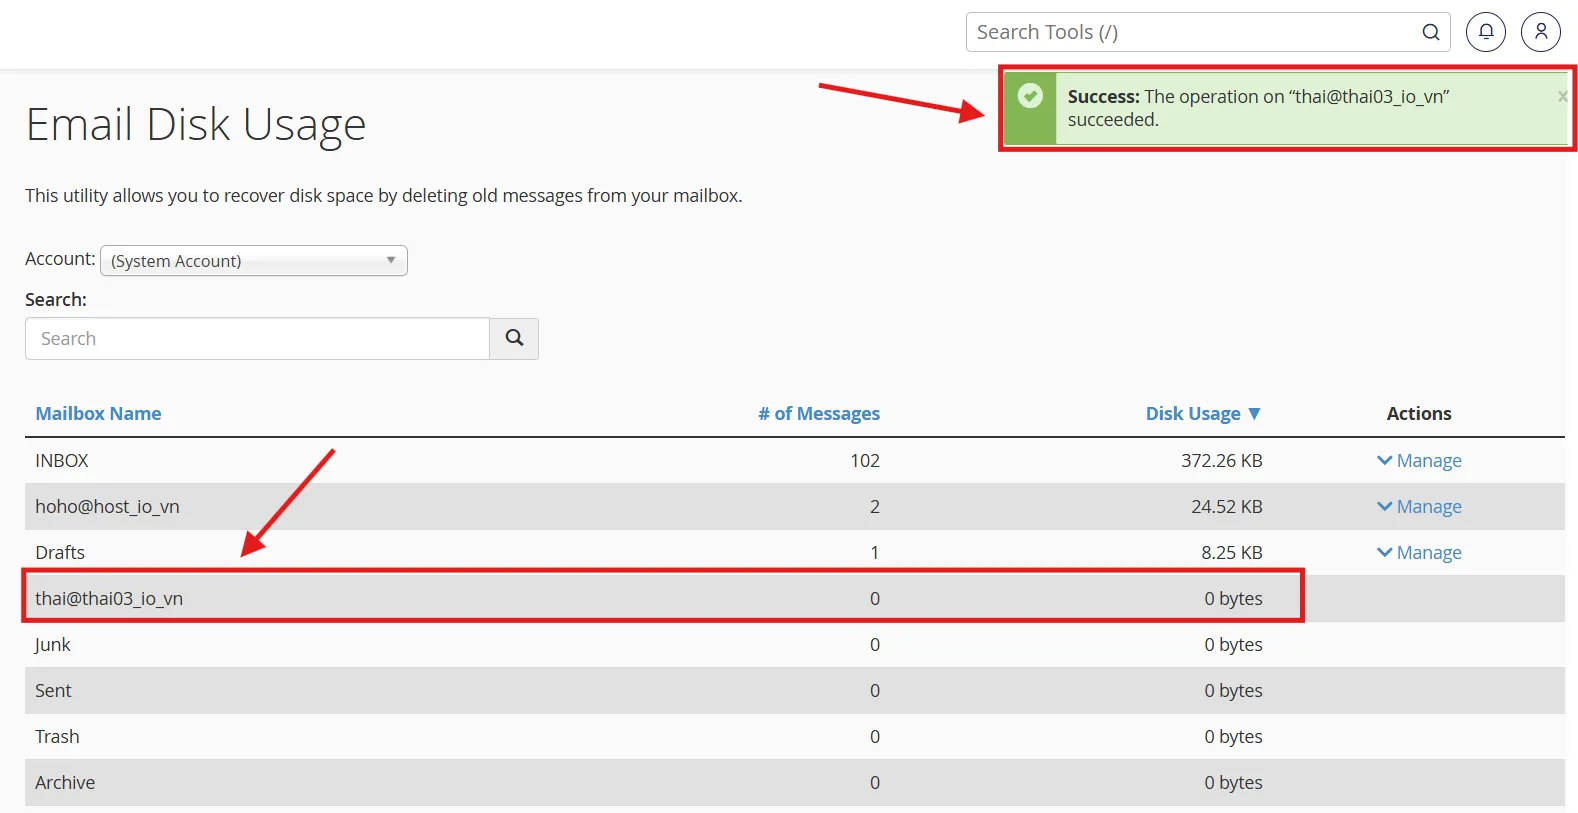
Task: Click the green success checkmark icon
Action: pos(1030,96)
